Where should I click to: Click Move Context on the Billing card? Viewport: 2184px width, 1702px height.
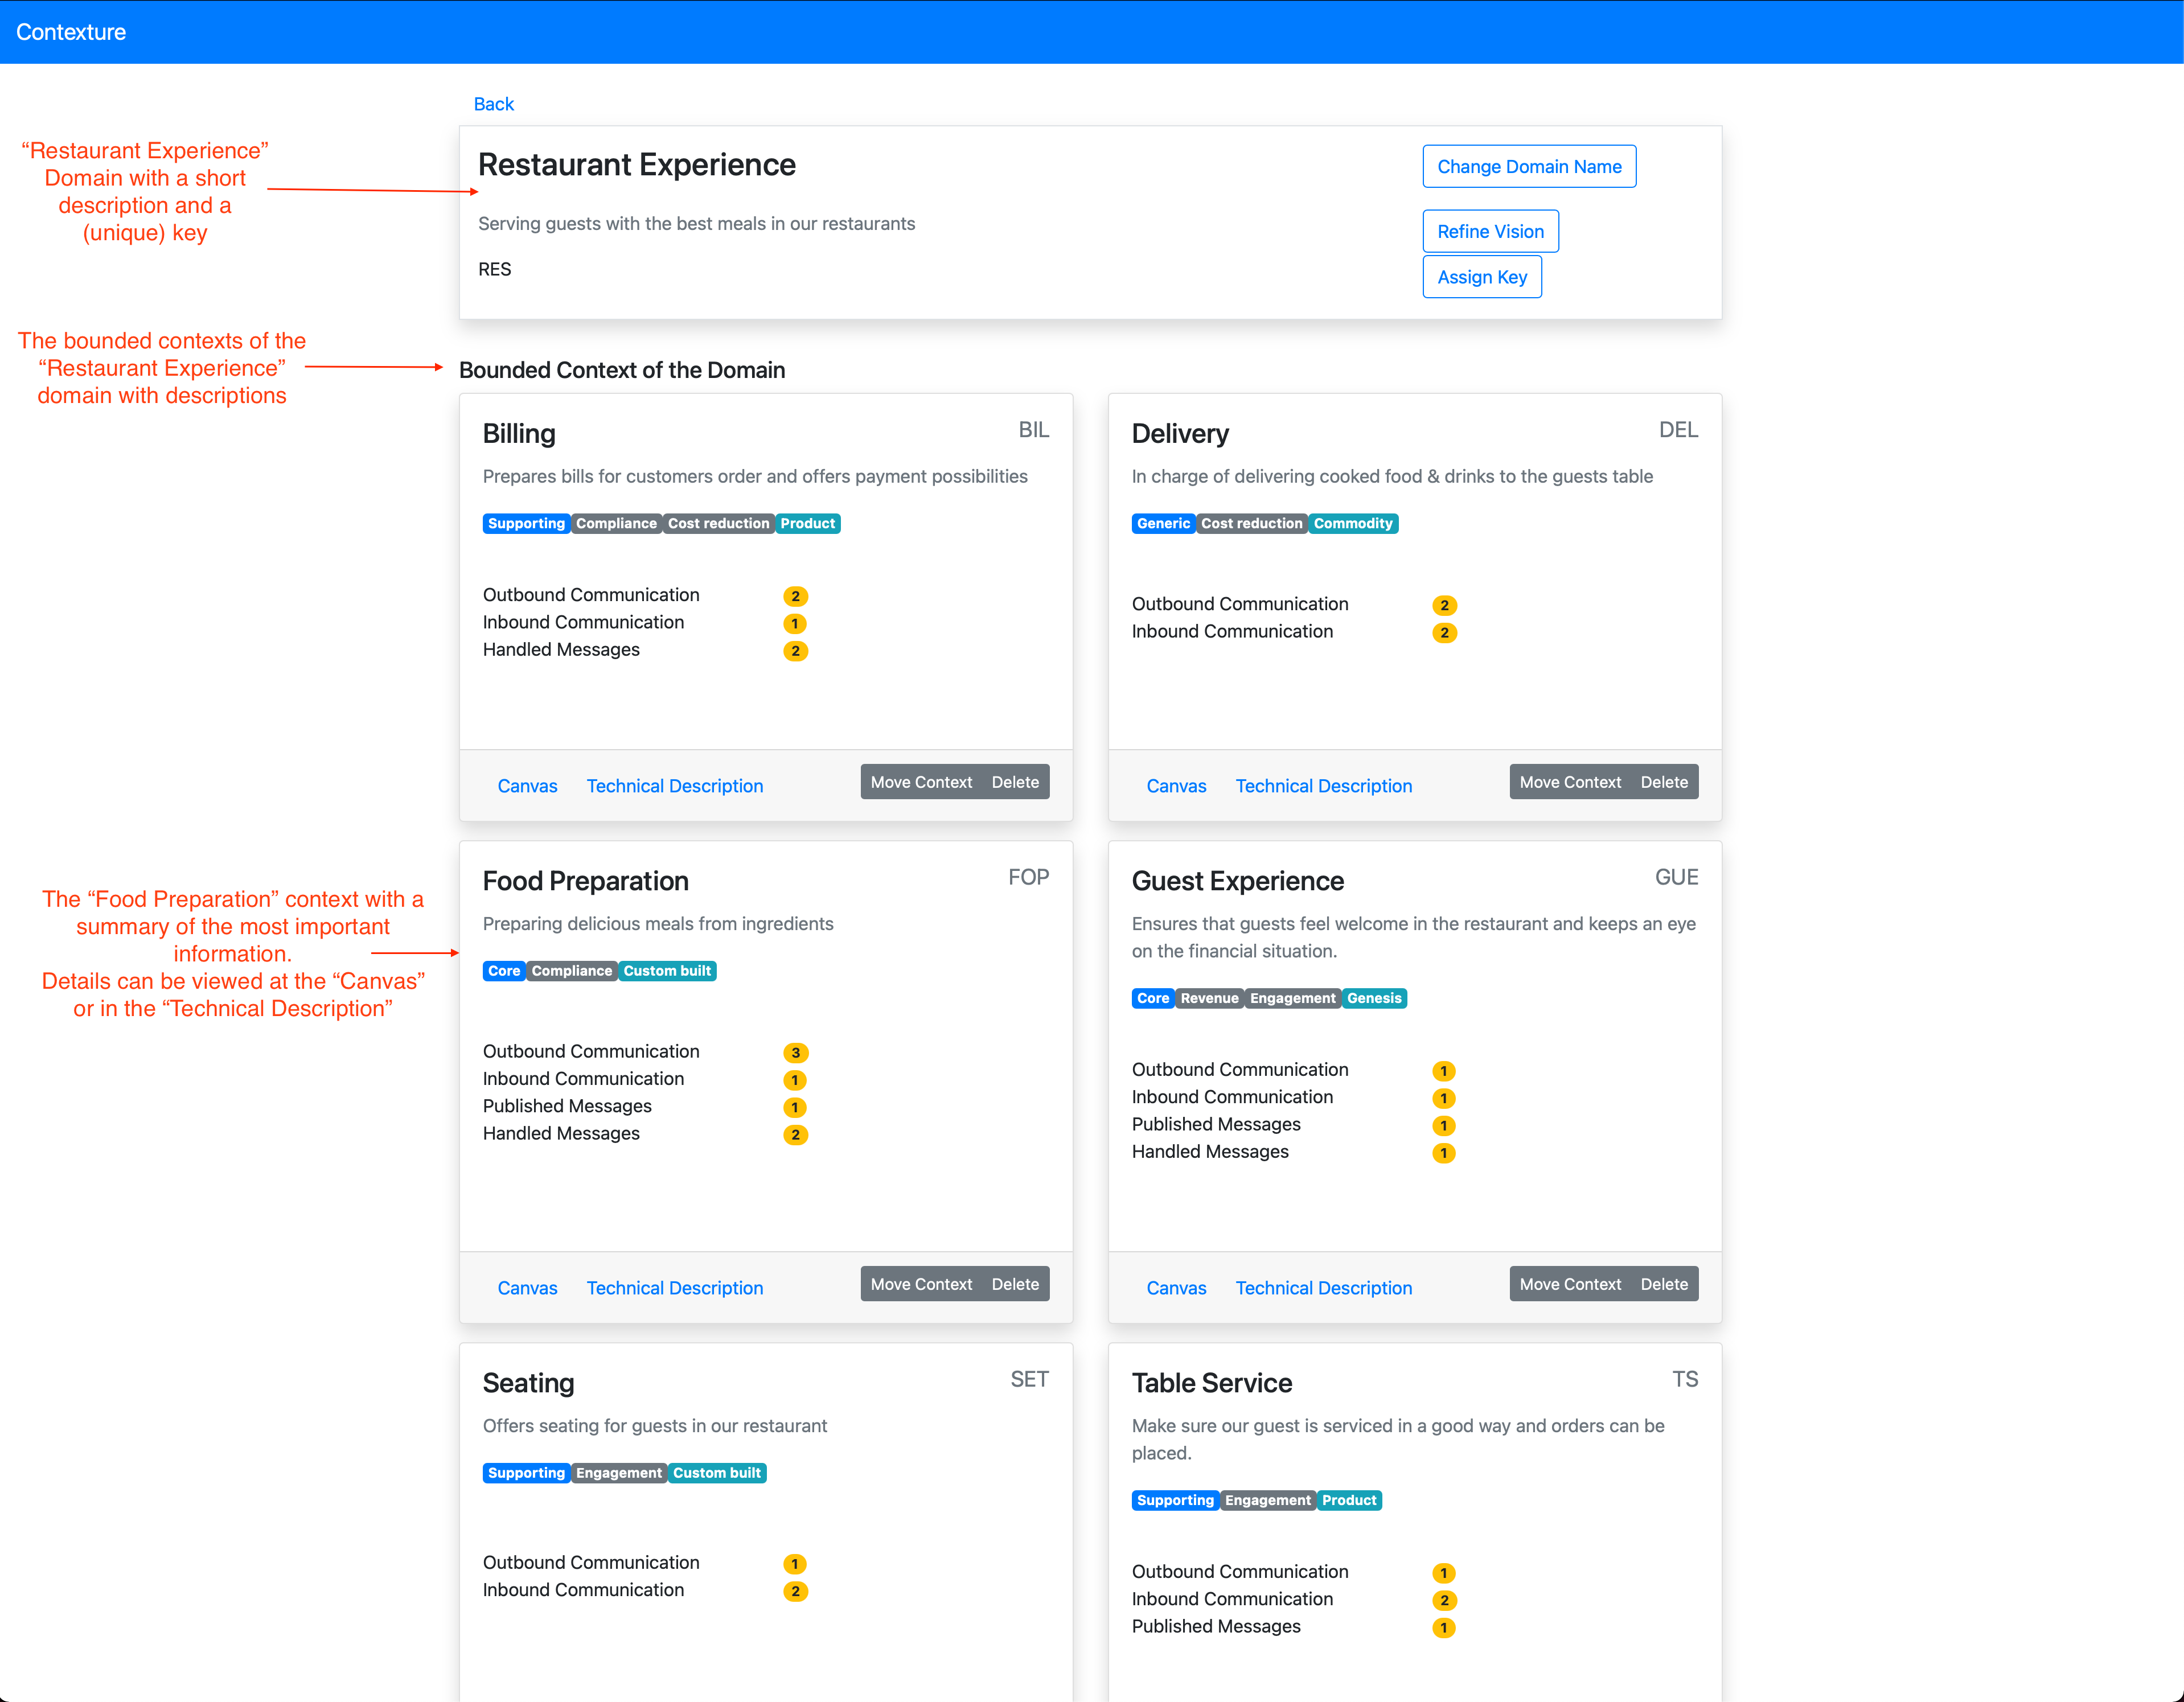click(x=920, y=782)
